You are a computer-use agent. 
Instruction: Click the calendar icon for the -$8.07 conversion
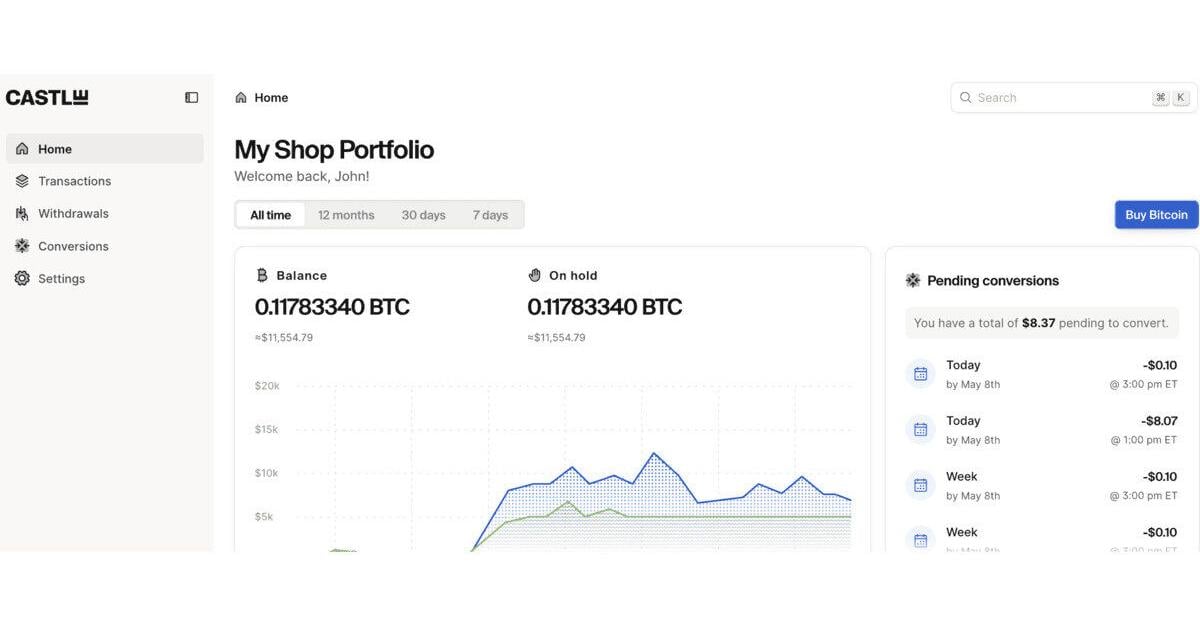(x=921, y=430)
